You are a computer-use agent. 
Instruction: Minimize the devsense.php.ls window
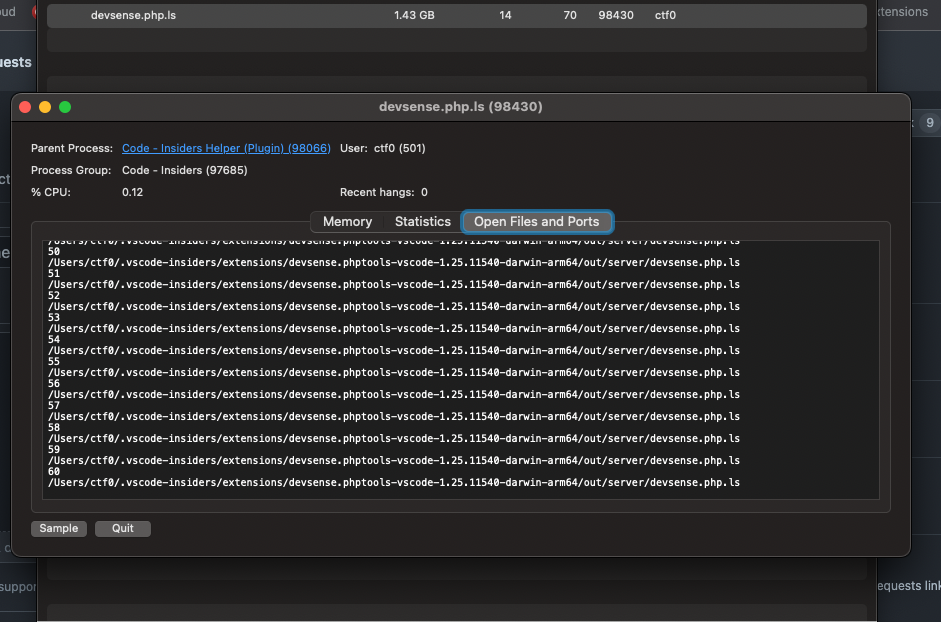tap(43, 106)
